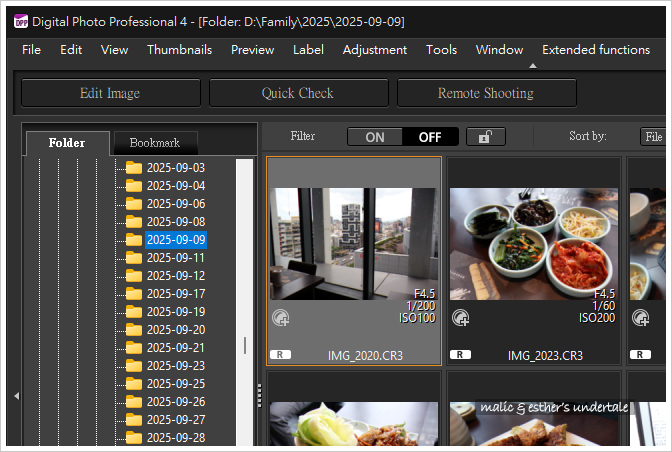Open the Preview menu

click(x=252, y=50)
